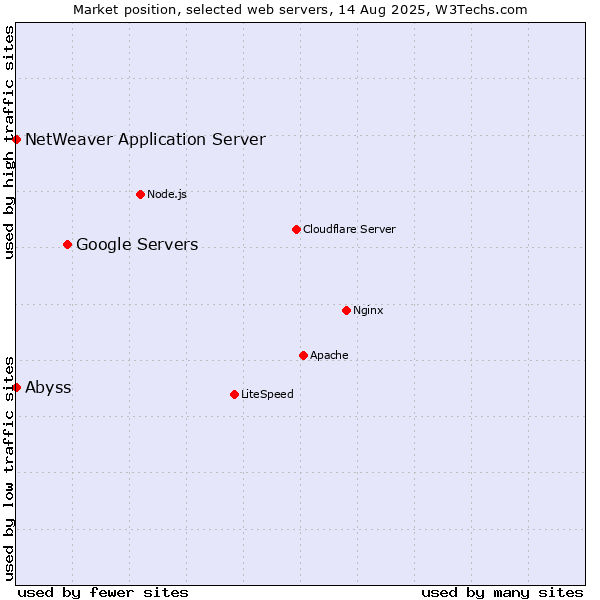This screenshot has height=600, width=600.
Task: Click the chart title mentioning W3Techs.com
Action: (x=300, y=10)
